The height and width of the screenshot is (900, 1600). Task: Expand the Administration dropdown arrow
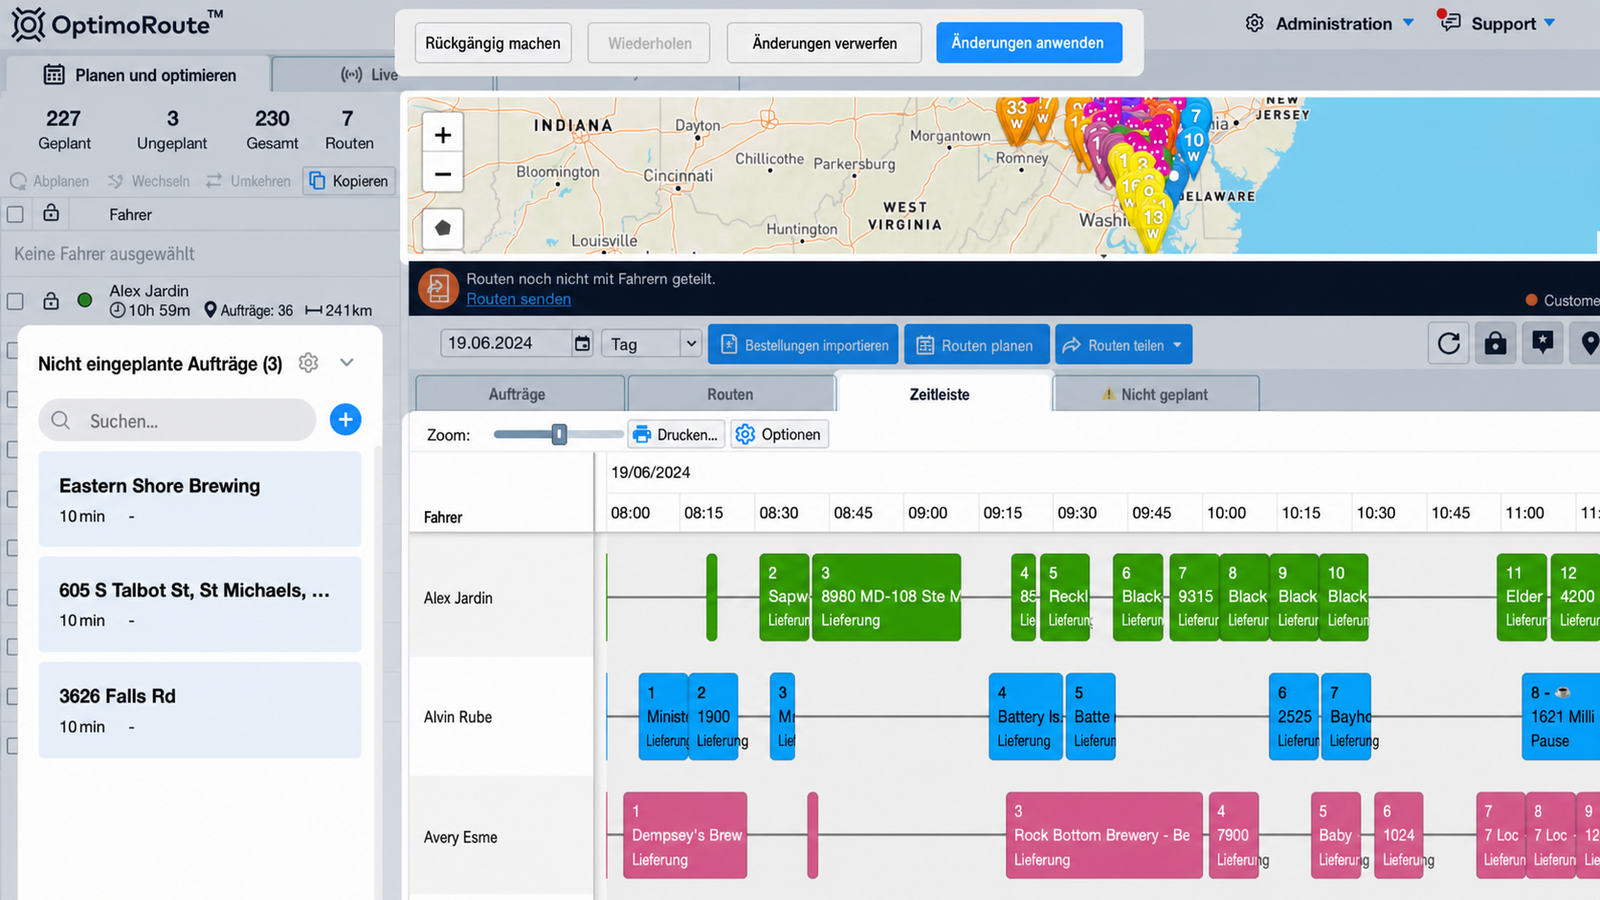(x=1408, y=22)
